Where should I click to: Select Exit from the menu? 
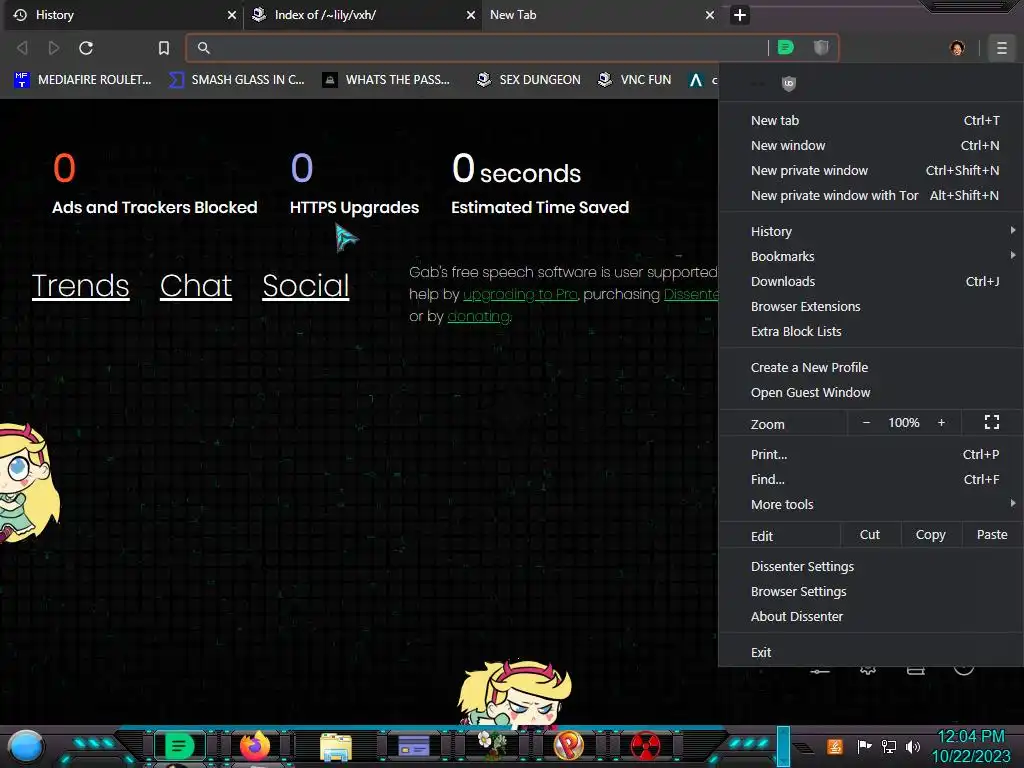click(x=871, y=652)
